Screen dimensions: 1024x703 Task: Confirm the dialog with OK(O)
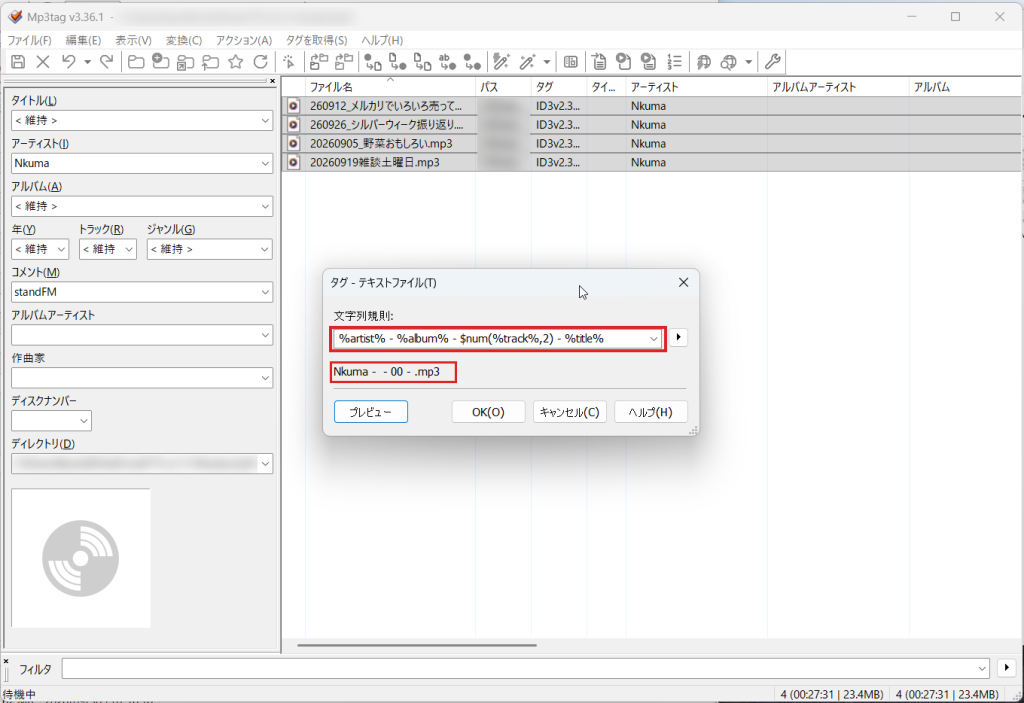pos(488,412)
